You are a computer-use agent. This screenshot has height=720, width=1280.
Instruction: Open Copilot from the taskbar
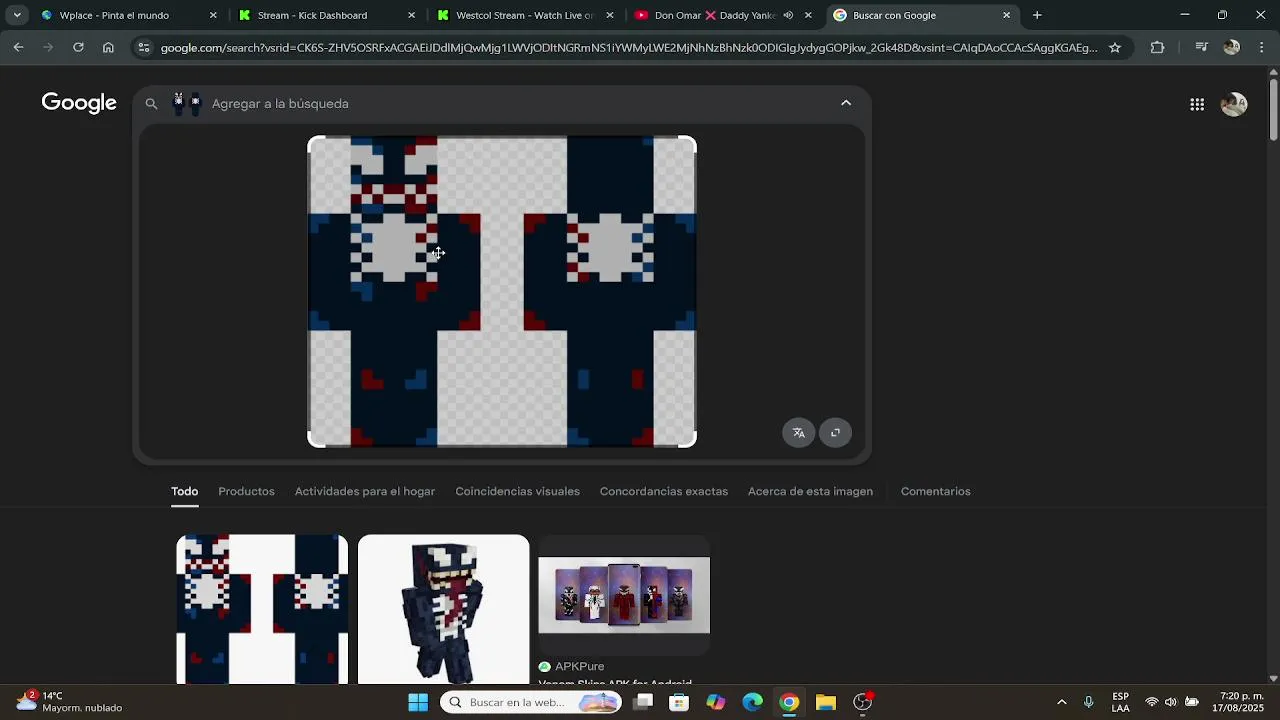click(x=716, y=702)
